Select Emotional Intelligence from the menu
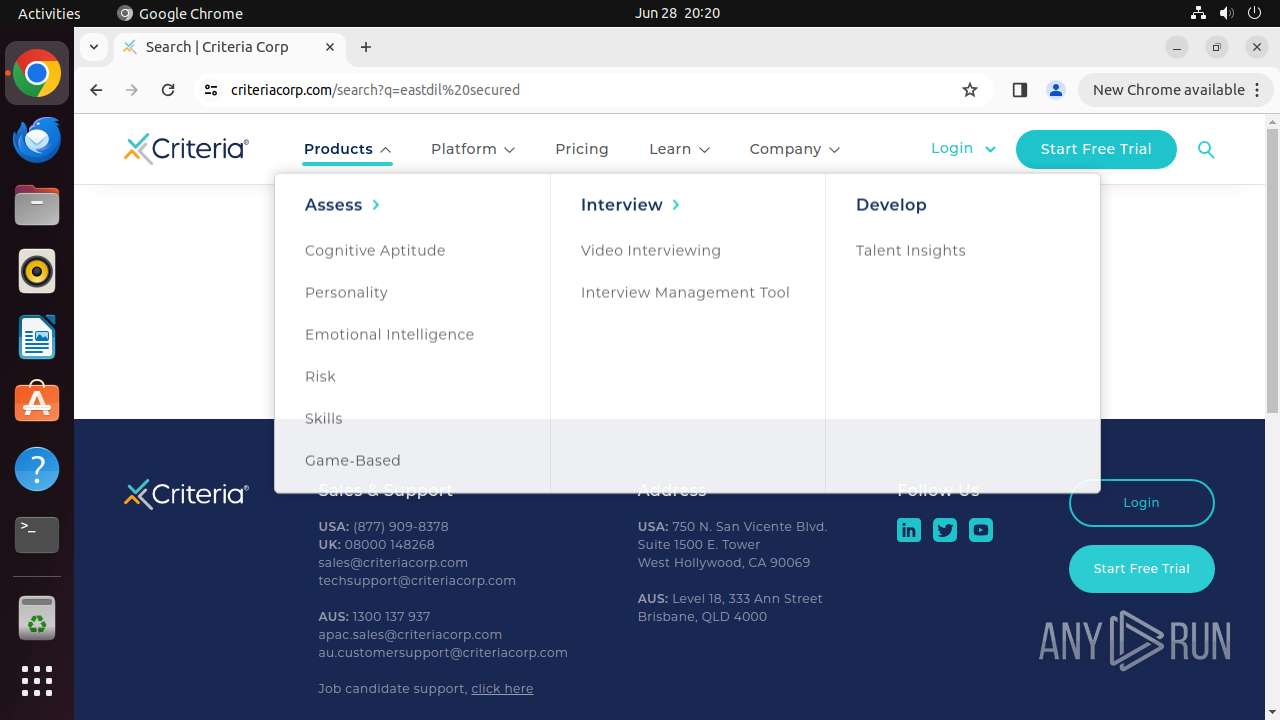The height and width of the screenshot is (720, 1280). pos(389,335)
